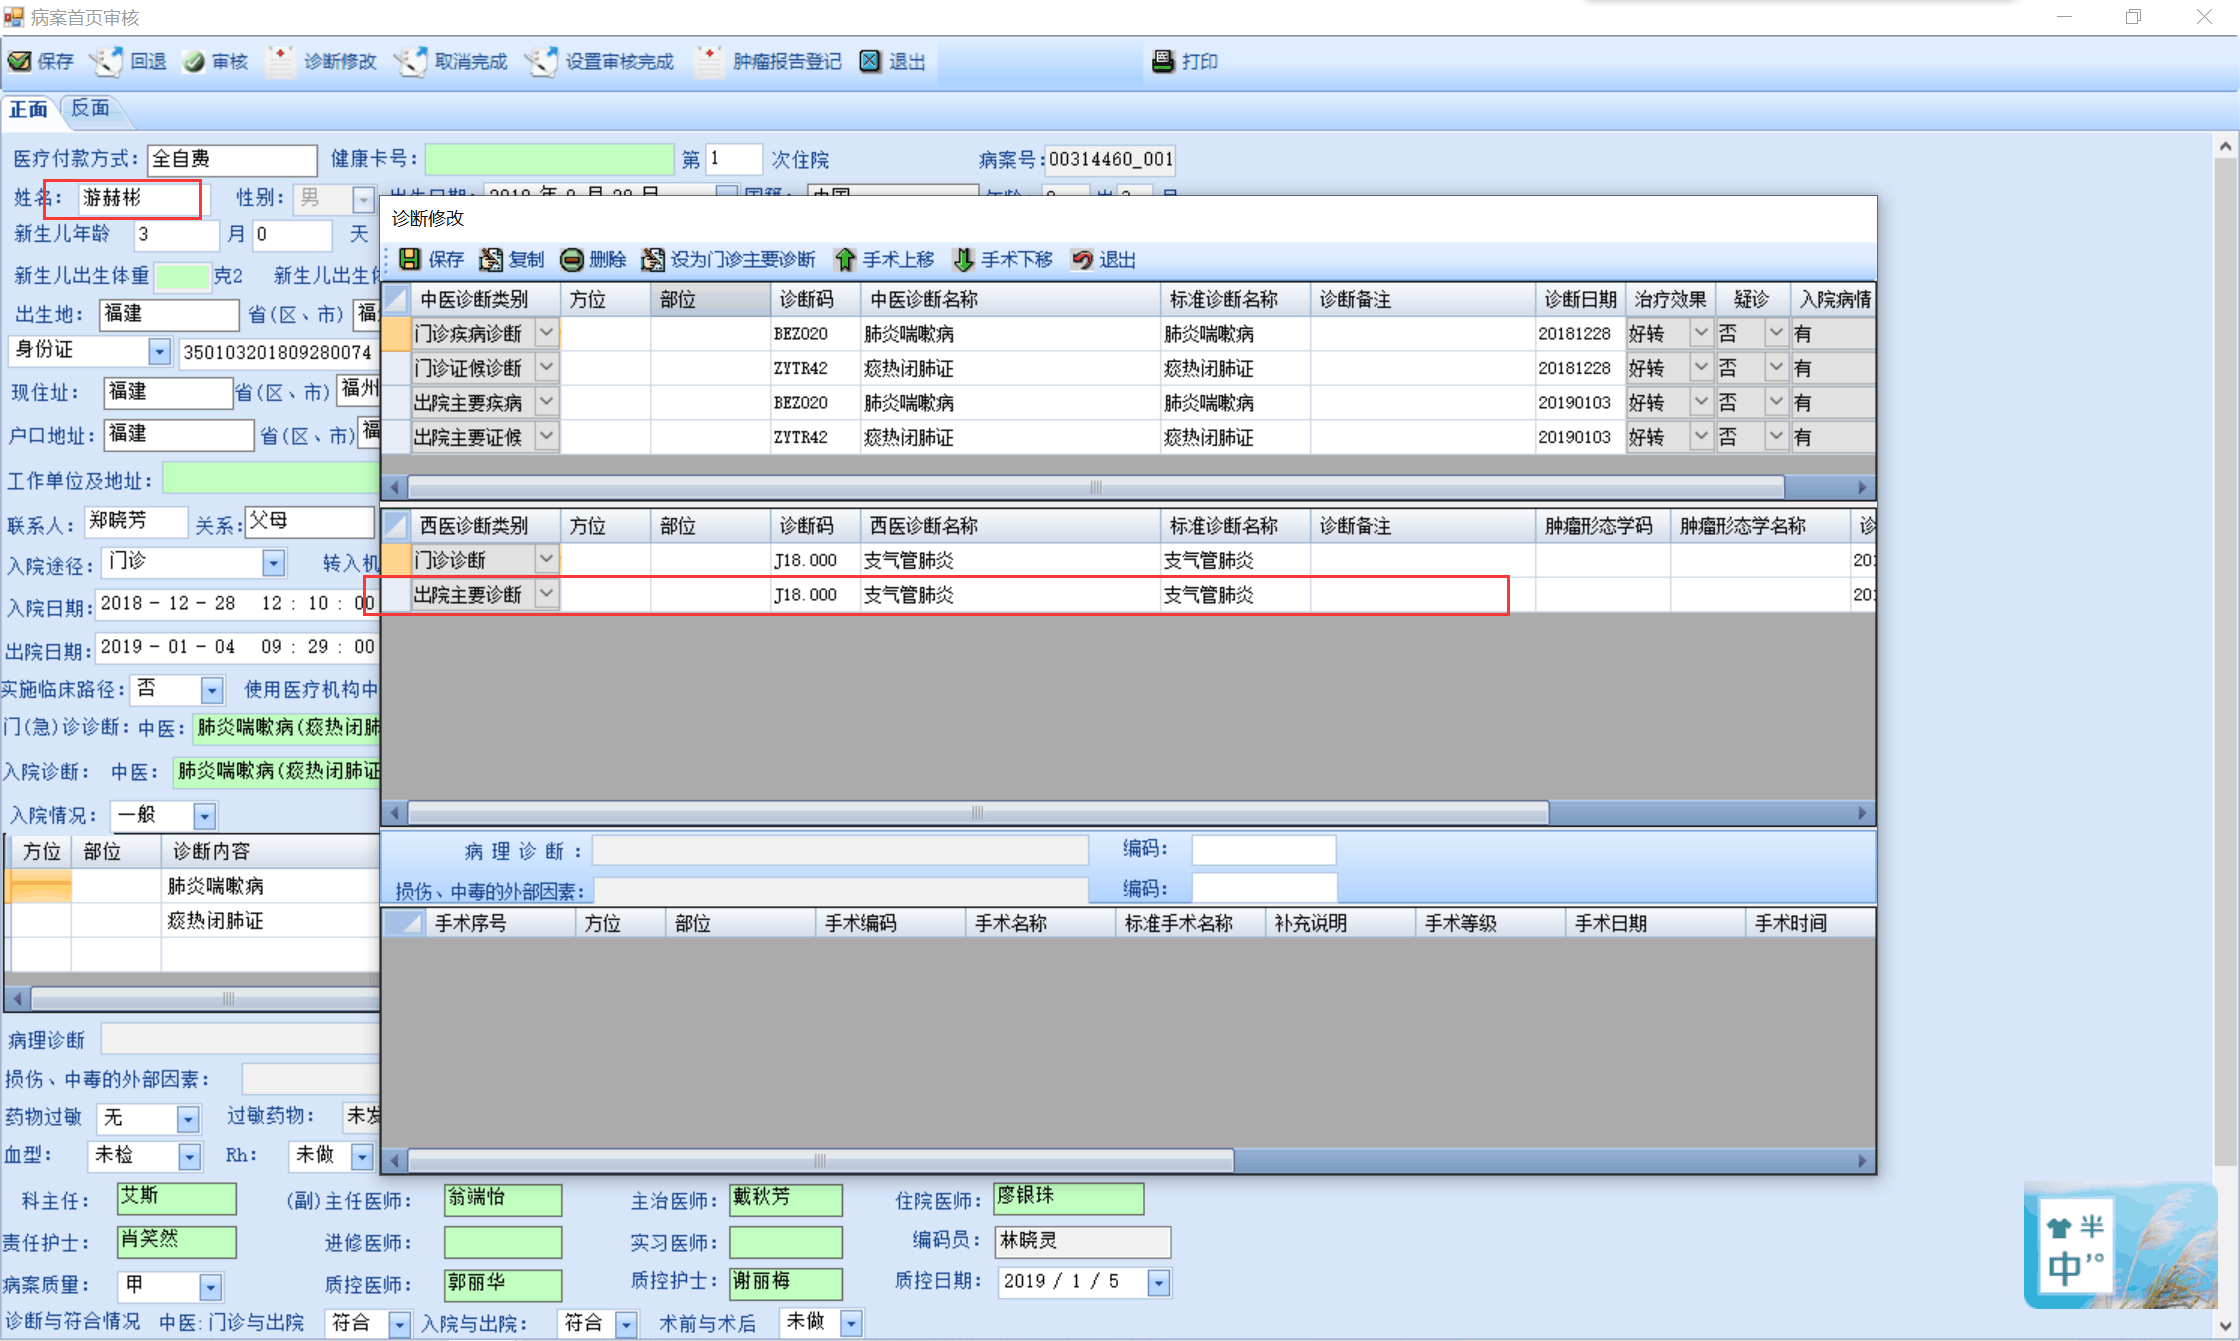Click 删除 delete icon in diagnosis dialog
Viewport: 2240px width, 1341px height.
pos(571,260)
